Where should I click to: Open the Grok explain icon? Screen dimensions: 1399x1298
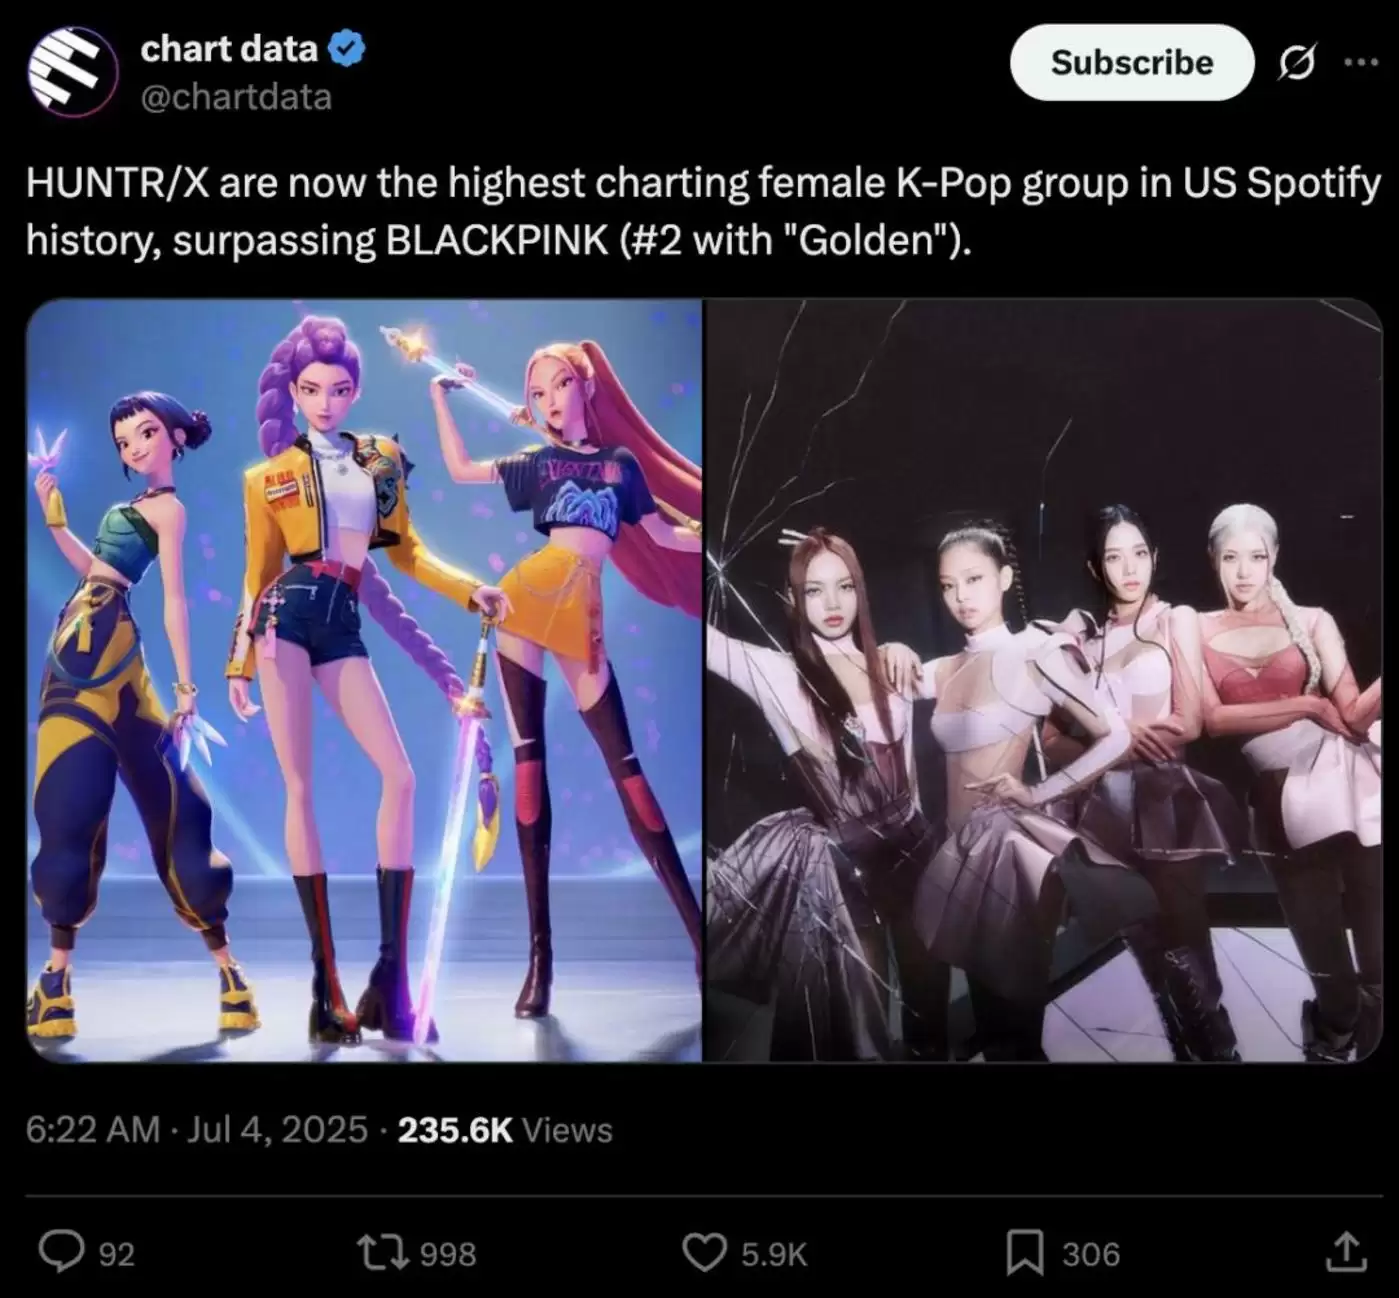[1297, 63]
